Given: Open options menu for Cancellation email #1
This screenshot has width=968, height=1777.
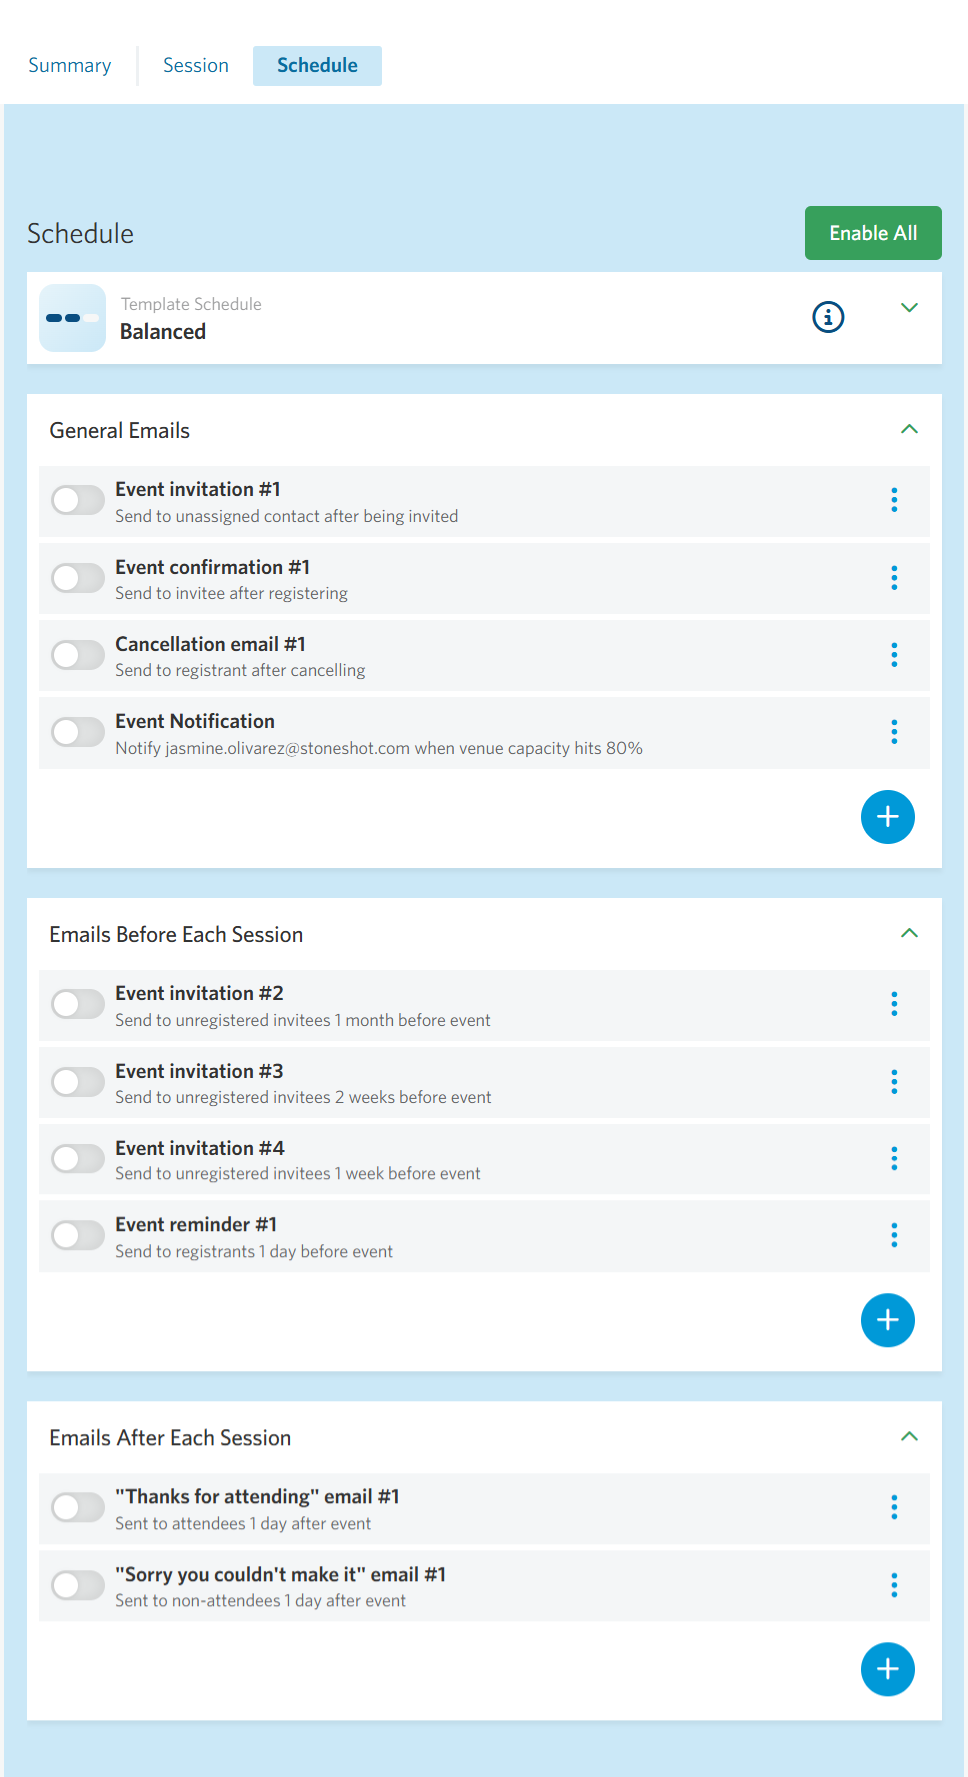Looking at the screenshot, I should click(894, 655).
